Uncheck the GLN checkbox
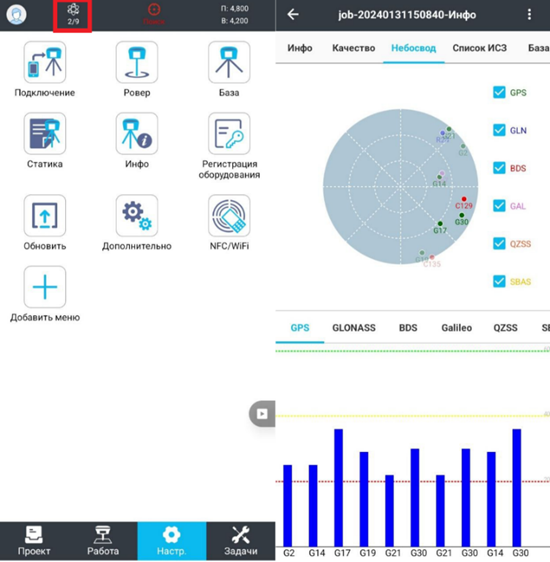This screenshot has width=550, height=562. click(x=499, y=130)
